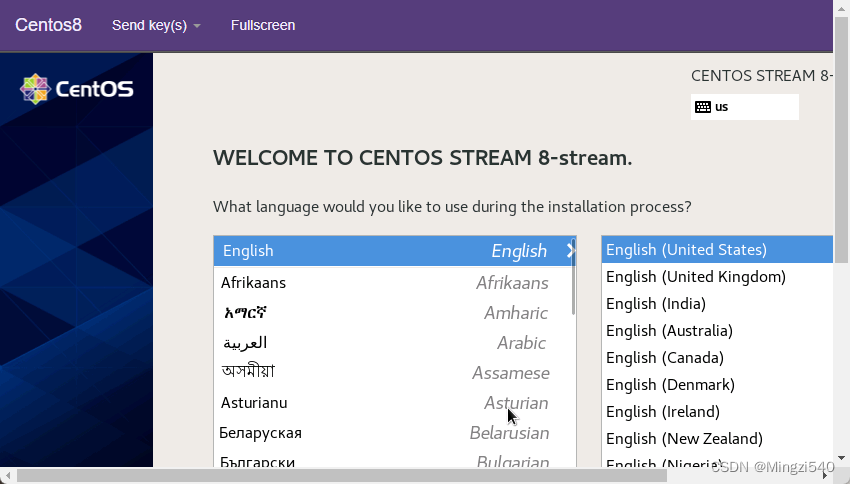The height and width of the screenshot is (484, 850).
Task: Select Asturianu language row
Action: click(x=395, y=403)
